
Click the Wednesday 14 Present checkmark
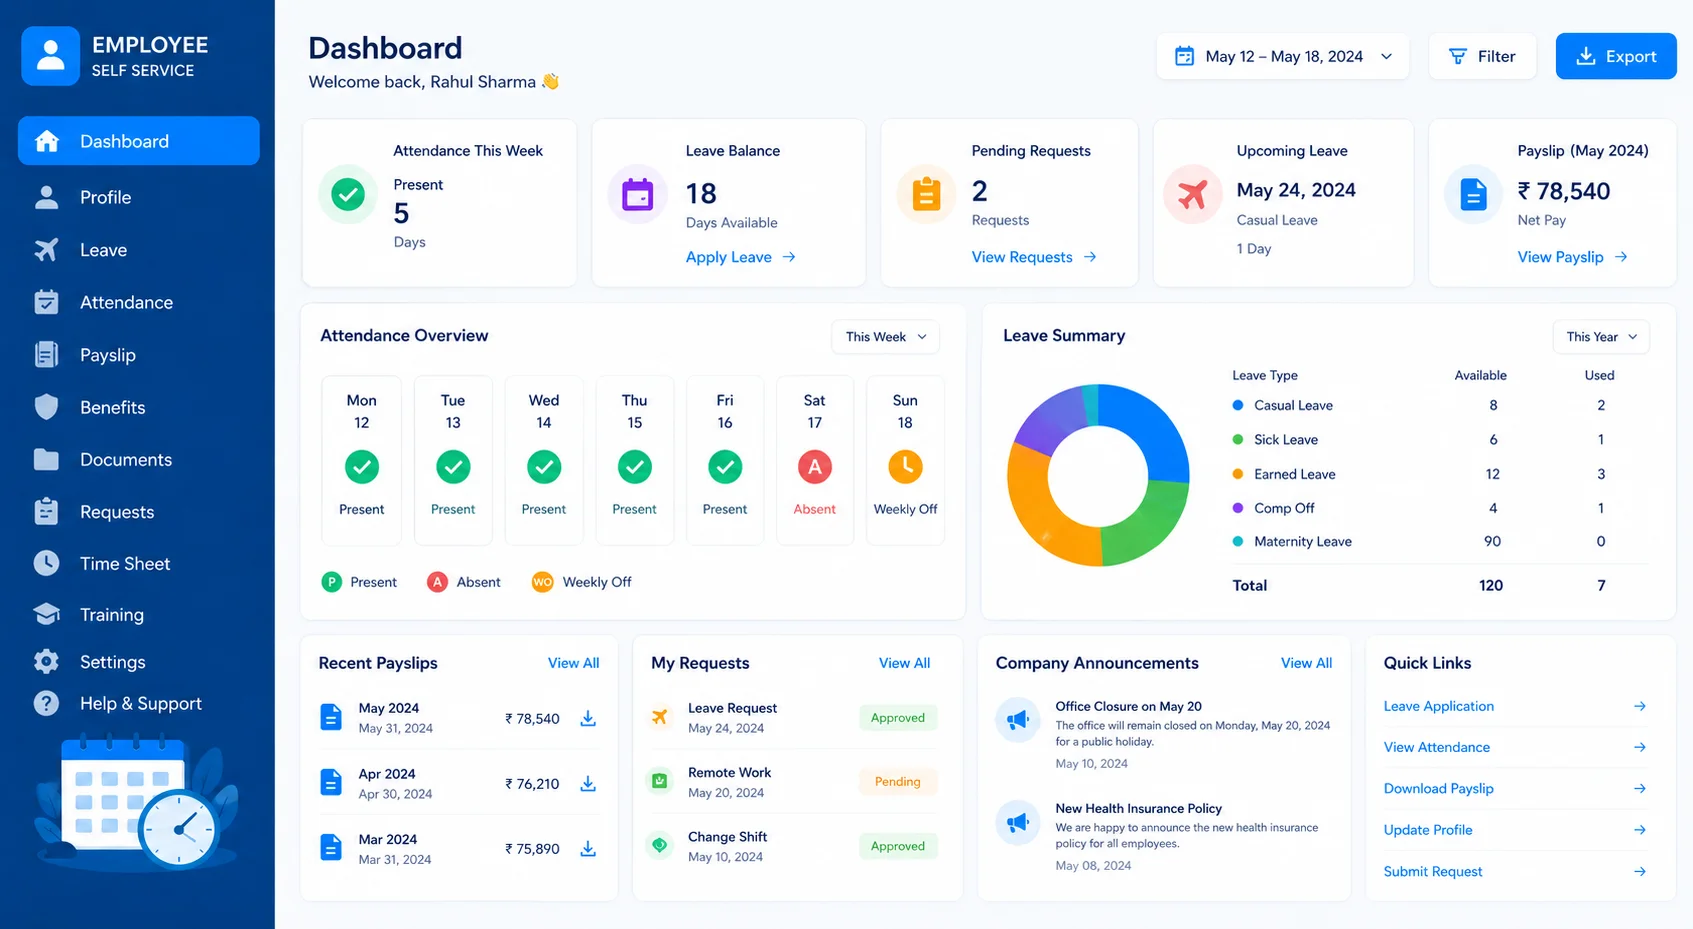coord(544,467)
